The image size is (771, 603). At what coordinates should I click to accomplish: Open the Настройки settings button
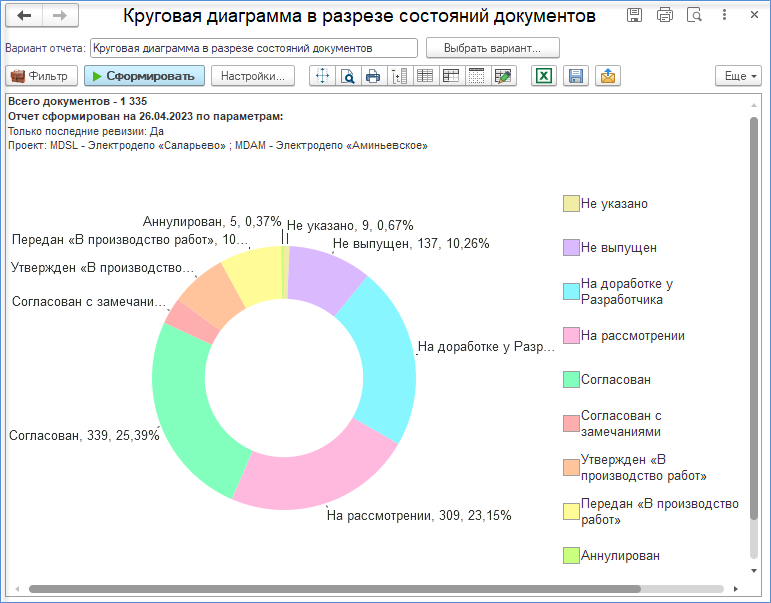pyautogui.click(x=252, y=76)
